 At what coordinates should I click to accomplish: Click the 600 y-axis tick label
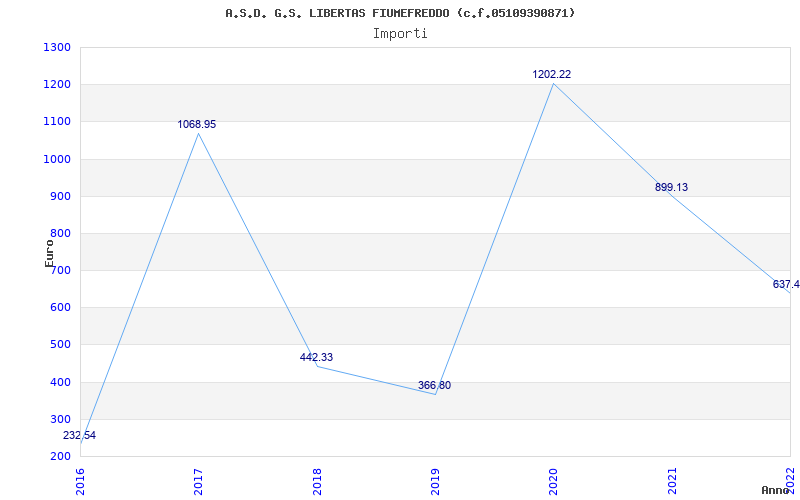coord(60,308)
